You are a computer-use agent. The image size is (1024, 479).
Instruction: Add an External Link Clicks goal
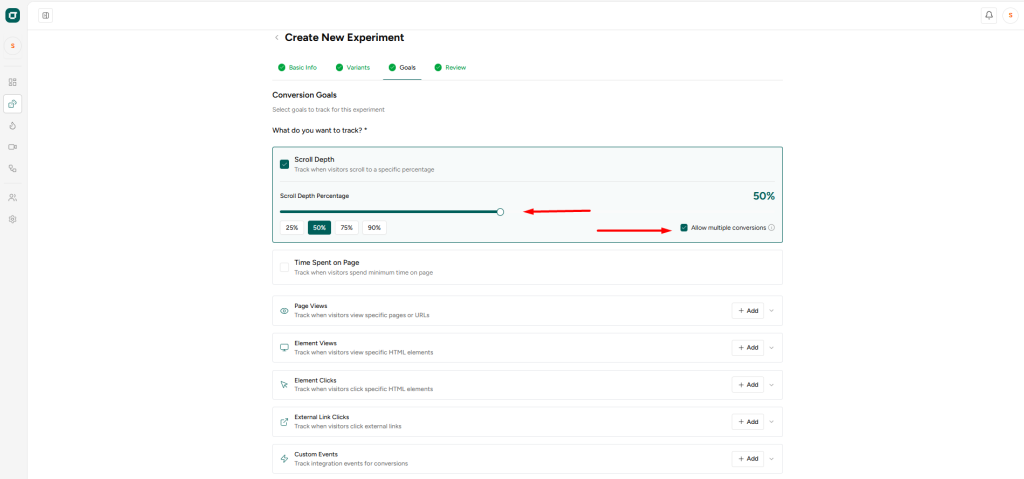coord(748,422)
